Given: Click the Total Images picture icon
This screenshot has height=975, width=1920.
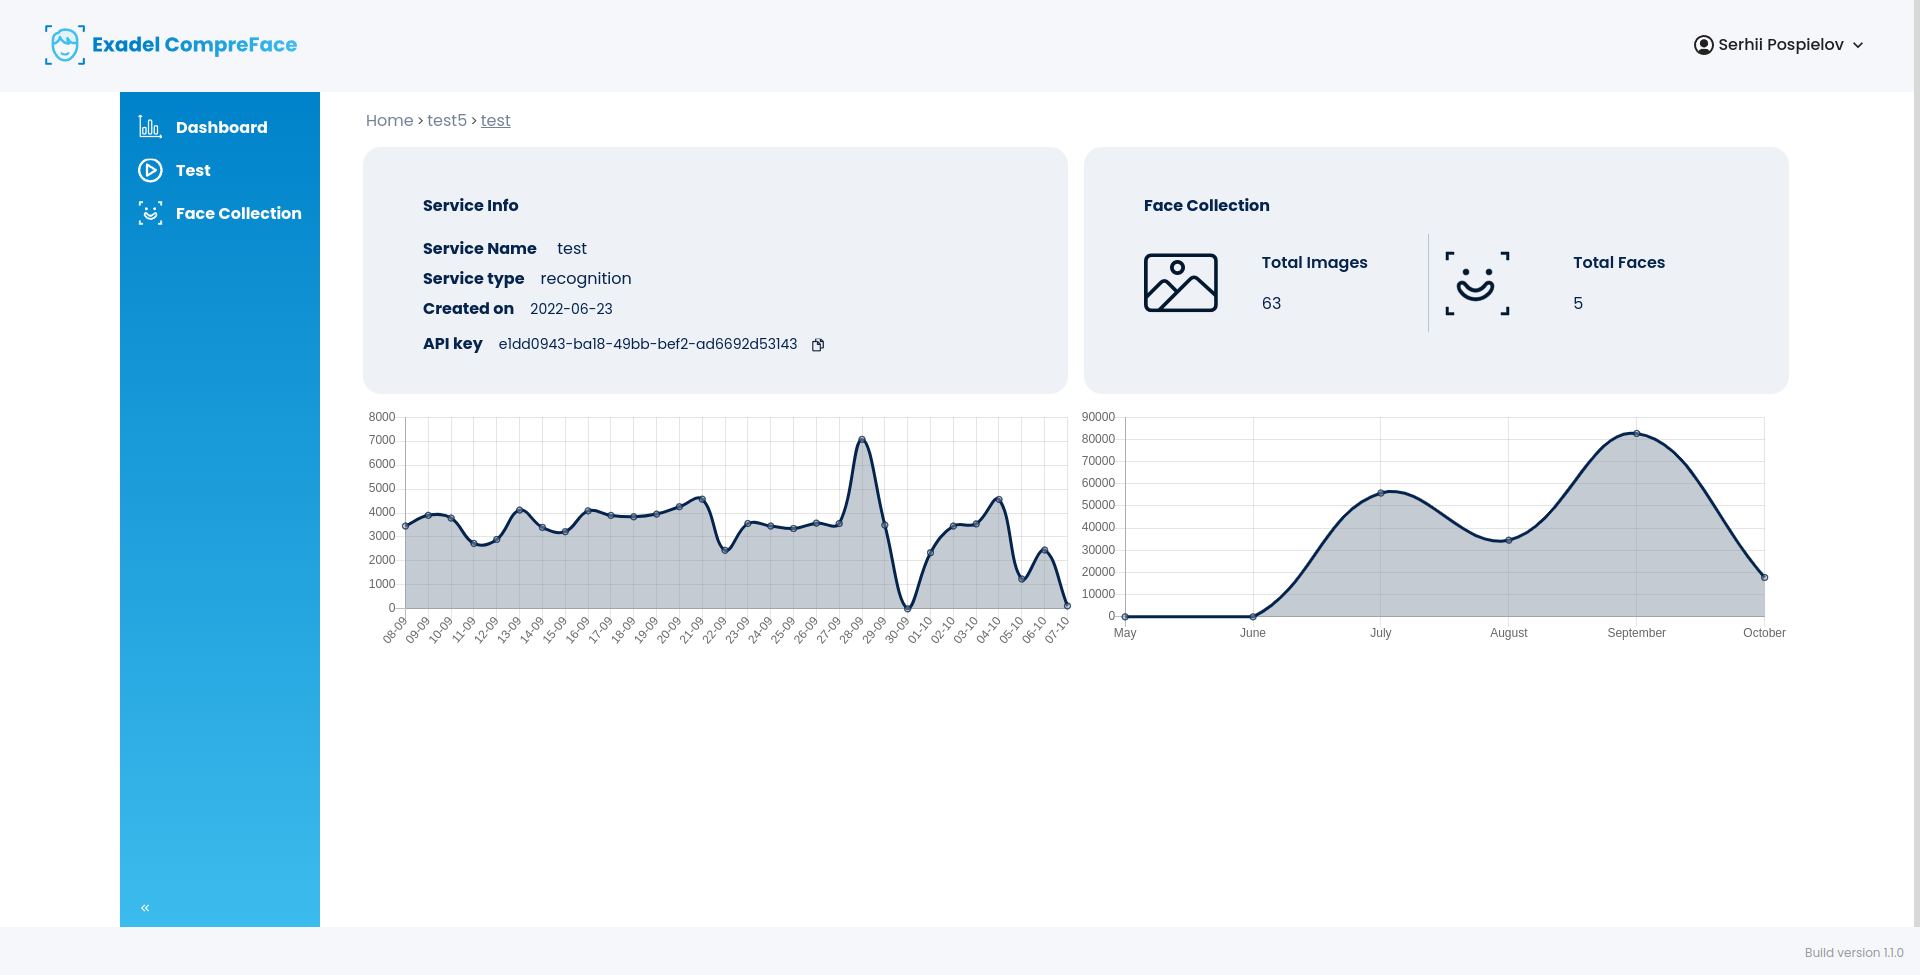Looking at the screenshot, I should [1181, 283].
